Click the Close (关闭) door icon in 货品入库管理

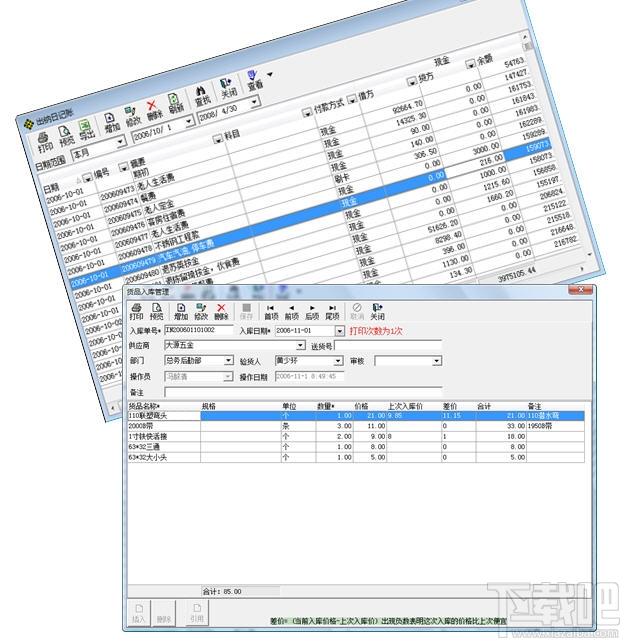pos(377,312)
